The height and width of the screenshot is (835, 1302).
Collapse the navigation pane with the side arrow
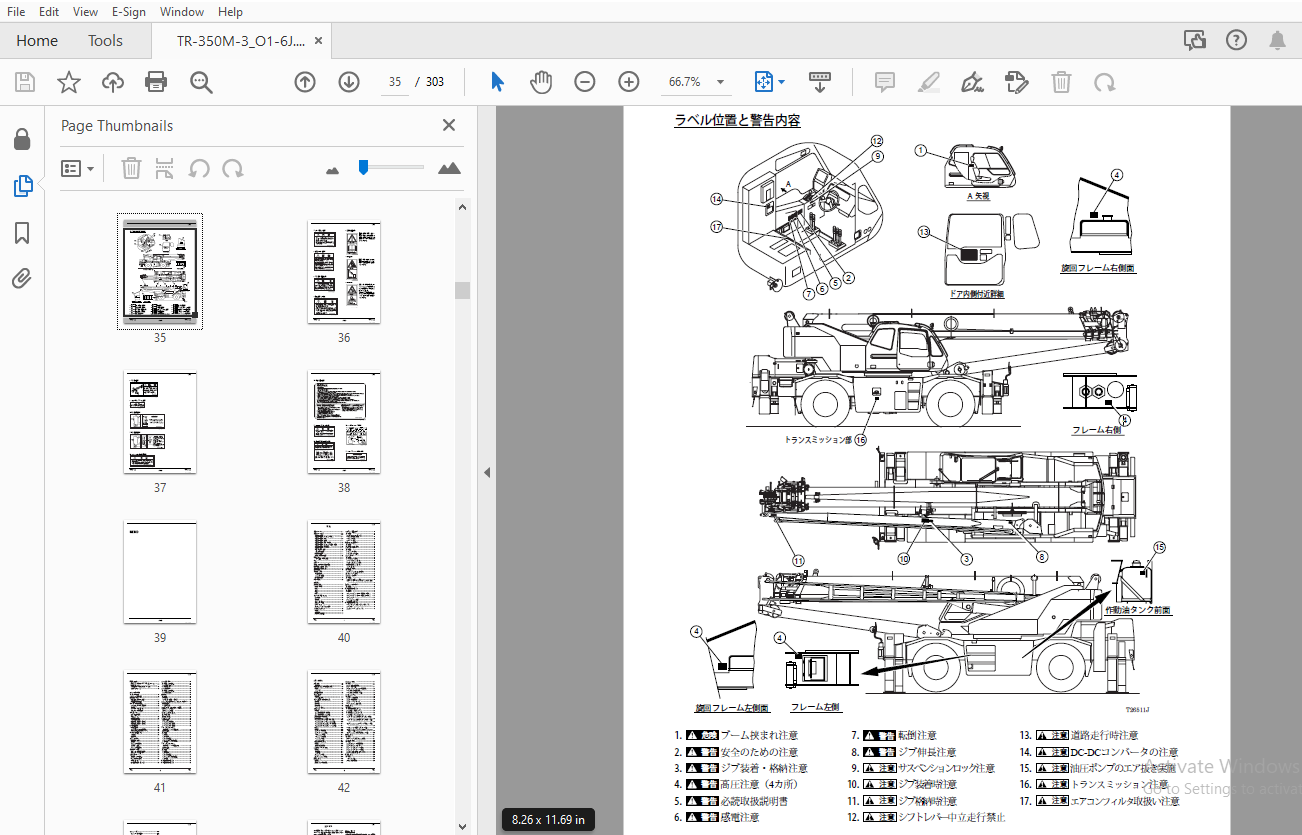pyautogui.click(x=487, y=472)
